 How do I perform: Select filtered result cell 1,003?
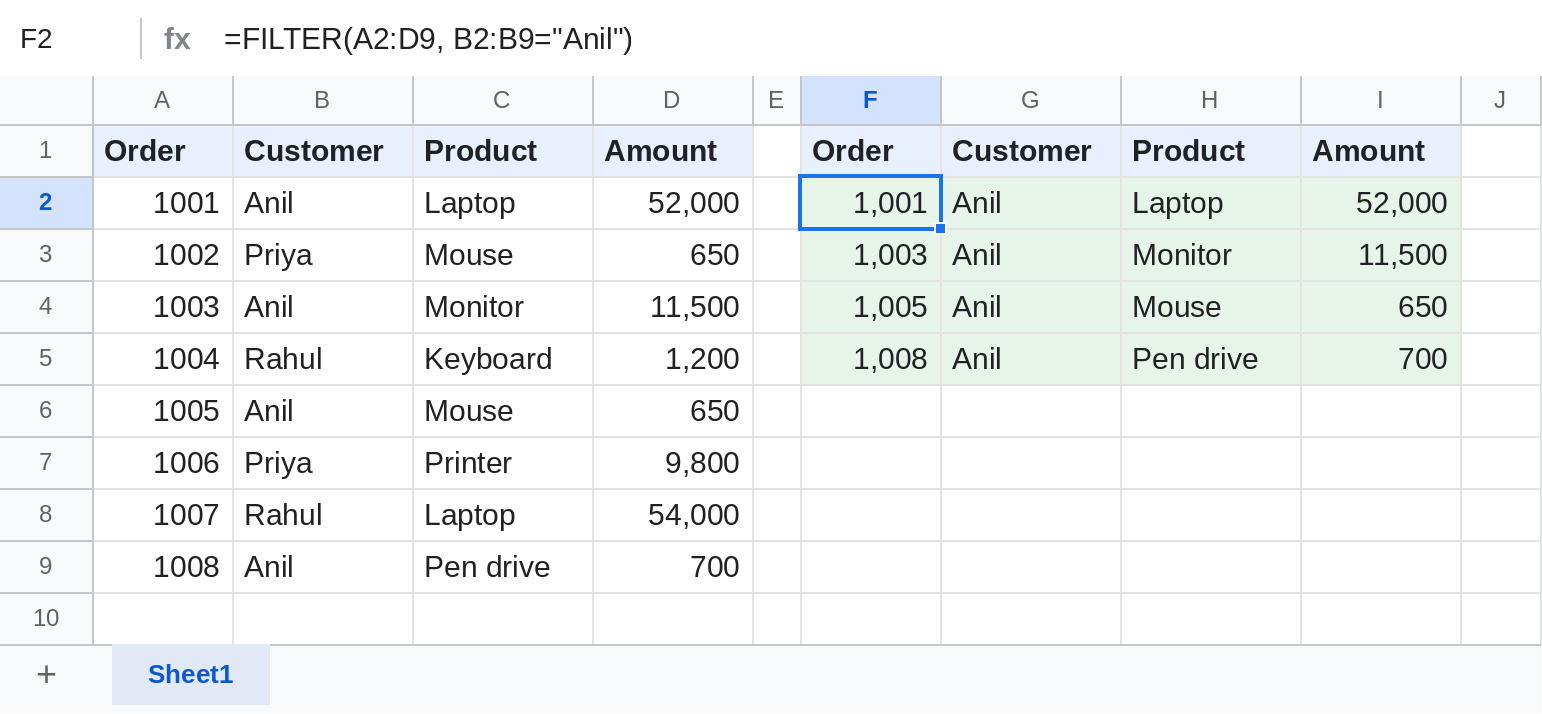pyautogui.click(x=871, y=255)
